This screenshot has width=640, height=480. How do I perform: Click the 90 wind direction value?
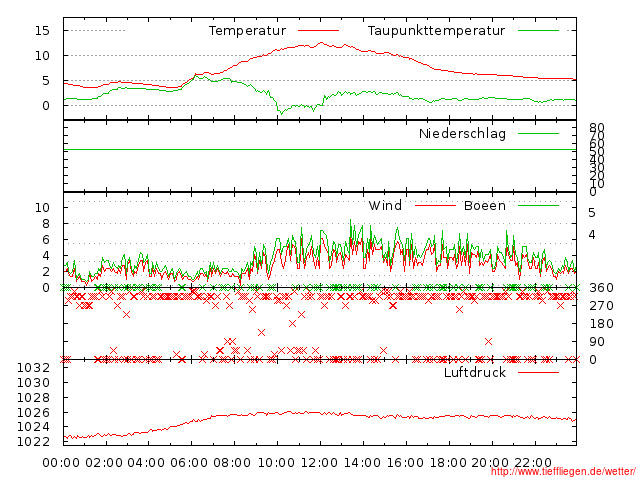point(597,342)
